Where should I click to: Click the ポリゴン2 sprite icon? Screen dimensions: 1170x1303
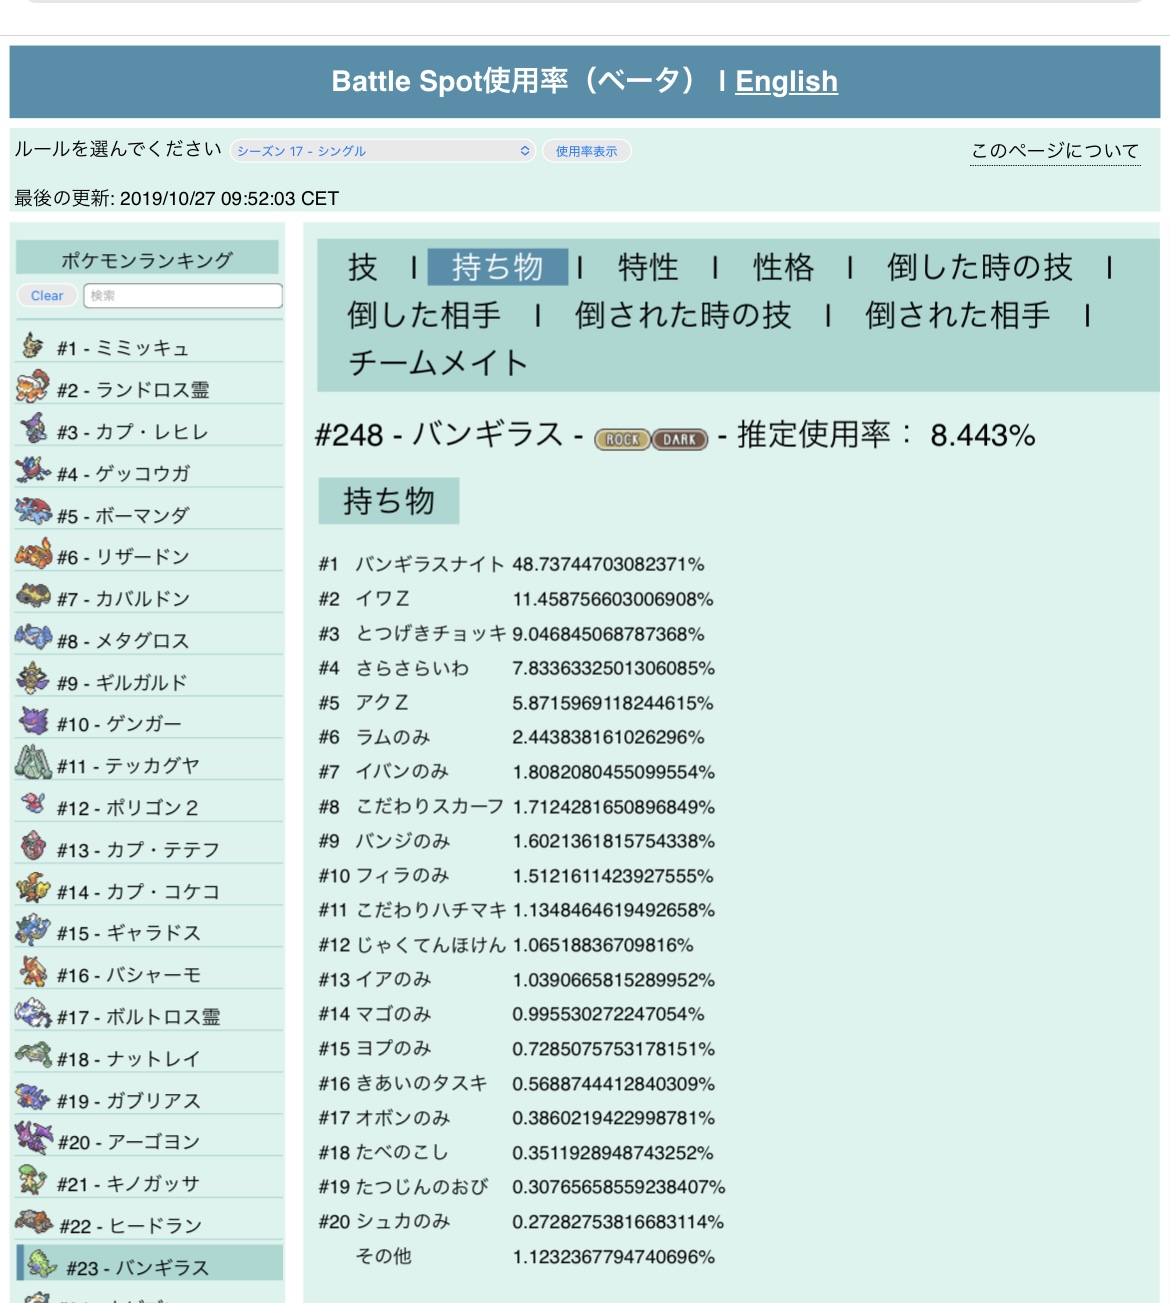pyautogui.click(x=33, y=804)
